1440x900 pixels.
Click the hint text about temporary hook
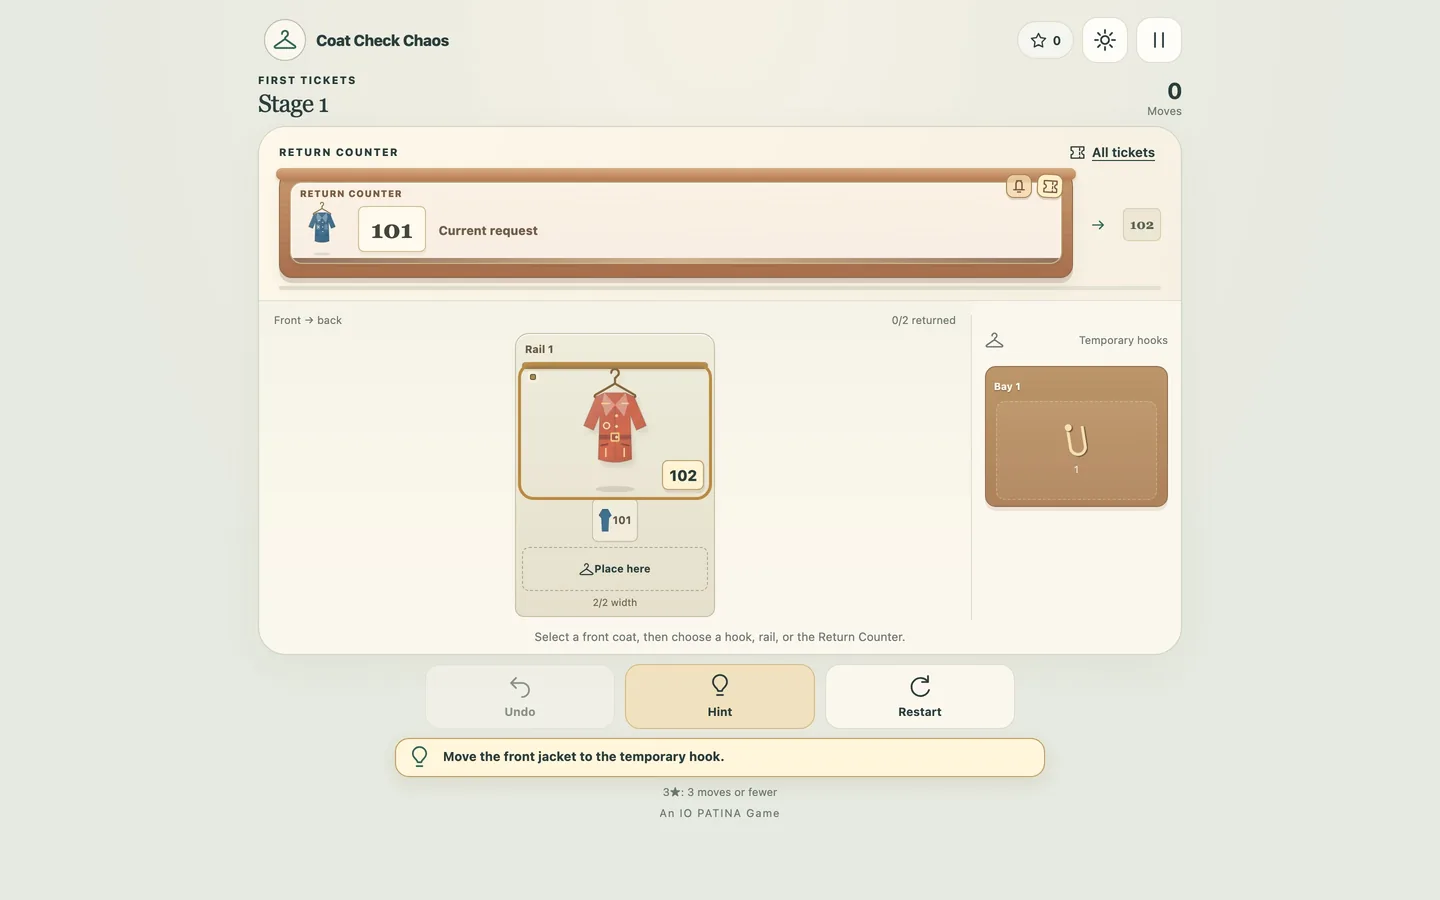tap(583, 757)
